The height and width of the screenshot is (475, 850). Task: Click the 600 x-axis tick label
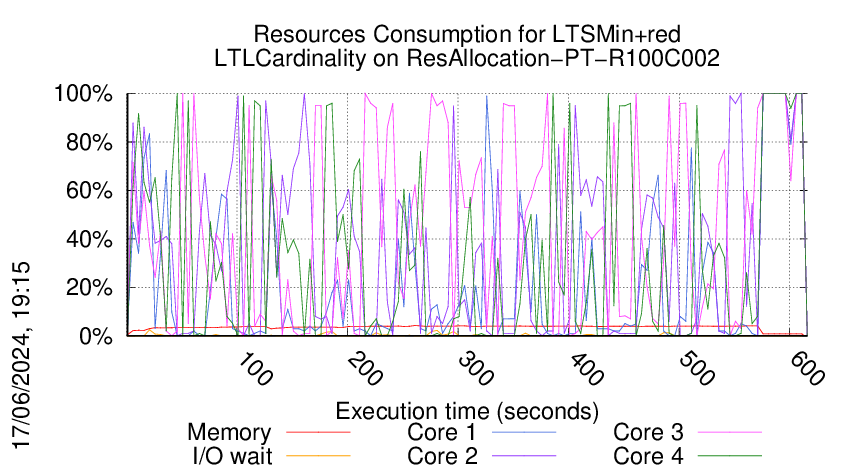coord(808,370)
